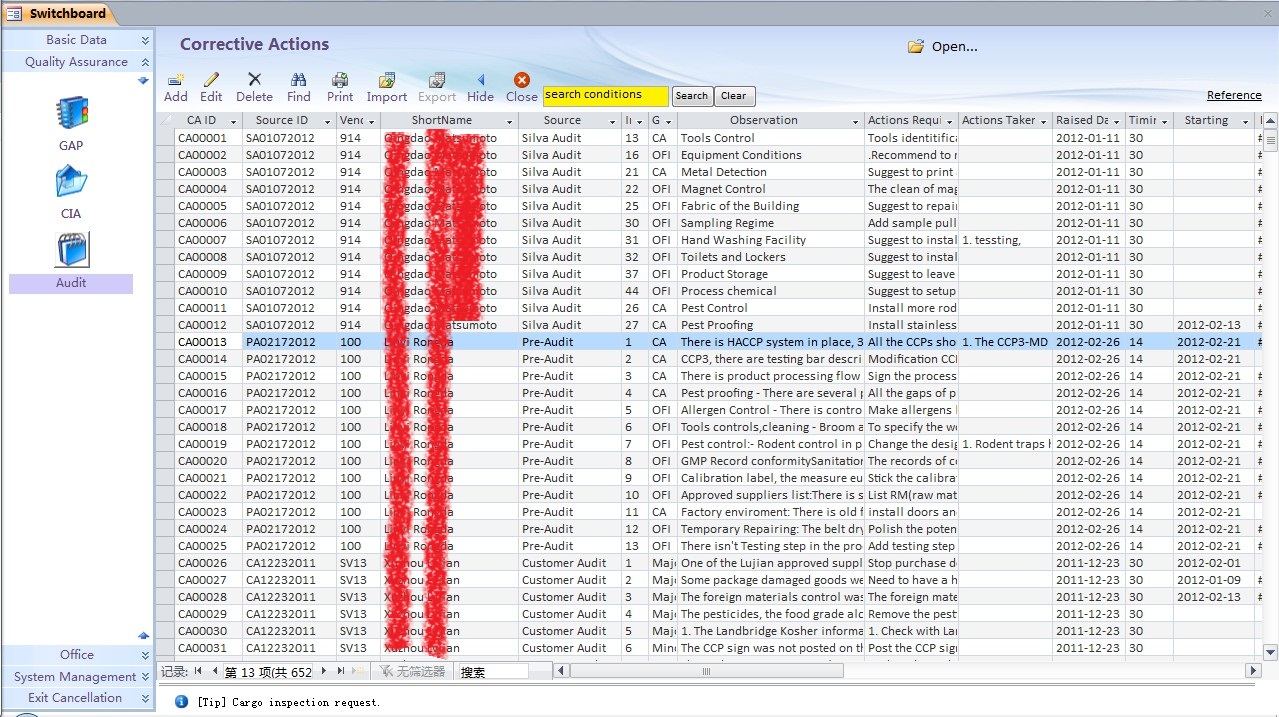Screen dimensions: 1279x717
Task: Jump to last record in navigator
Action: [341, 671]
